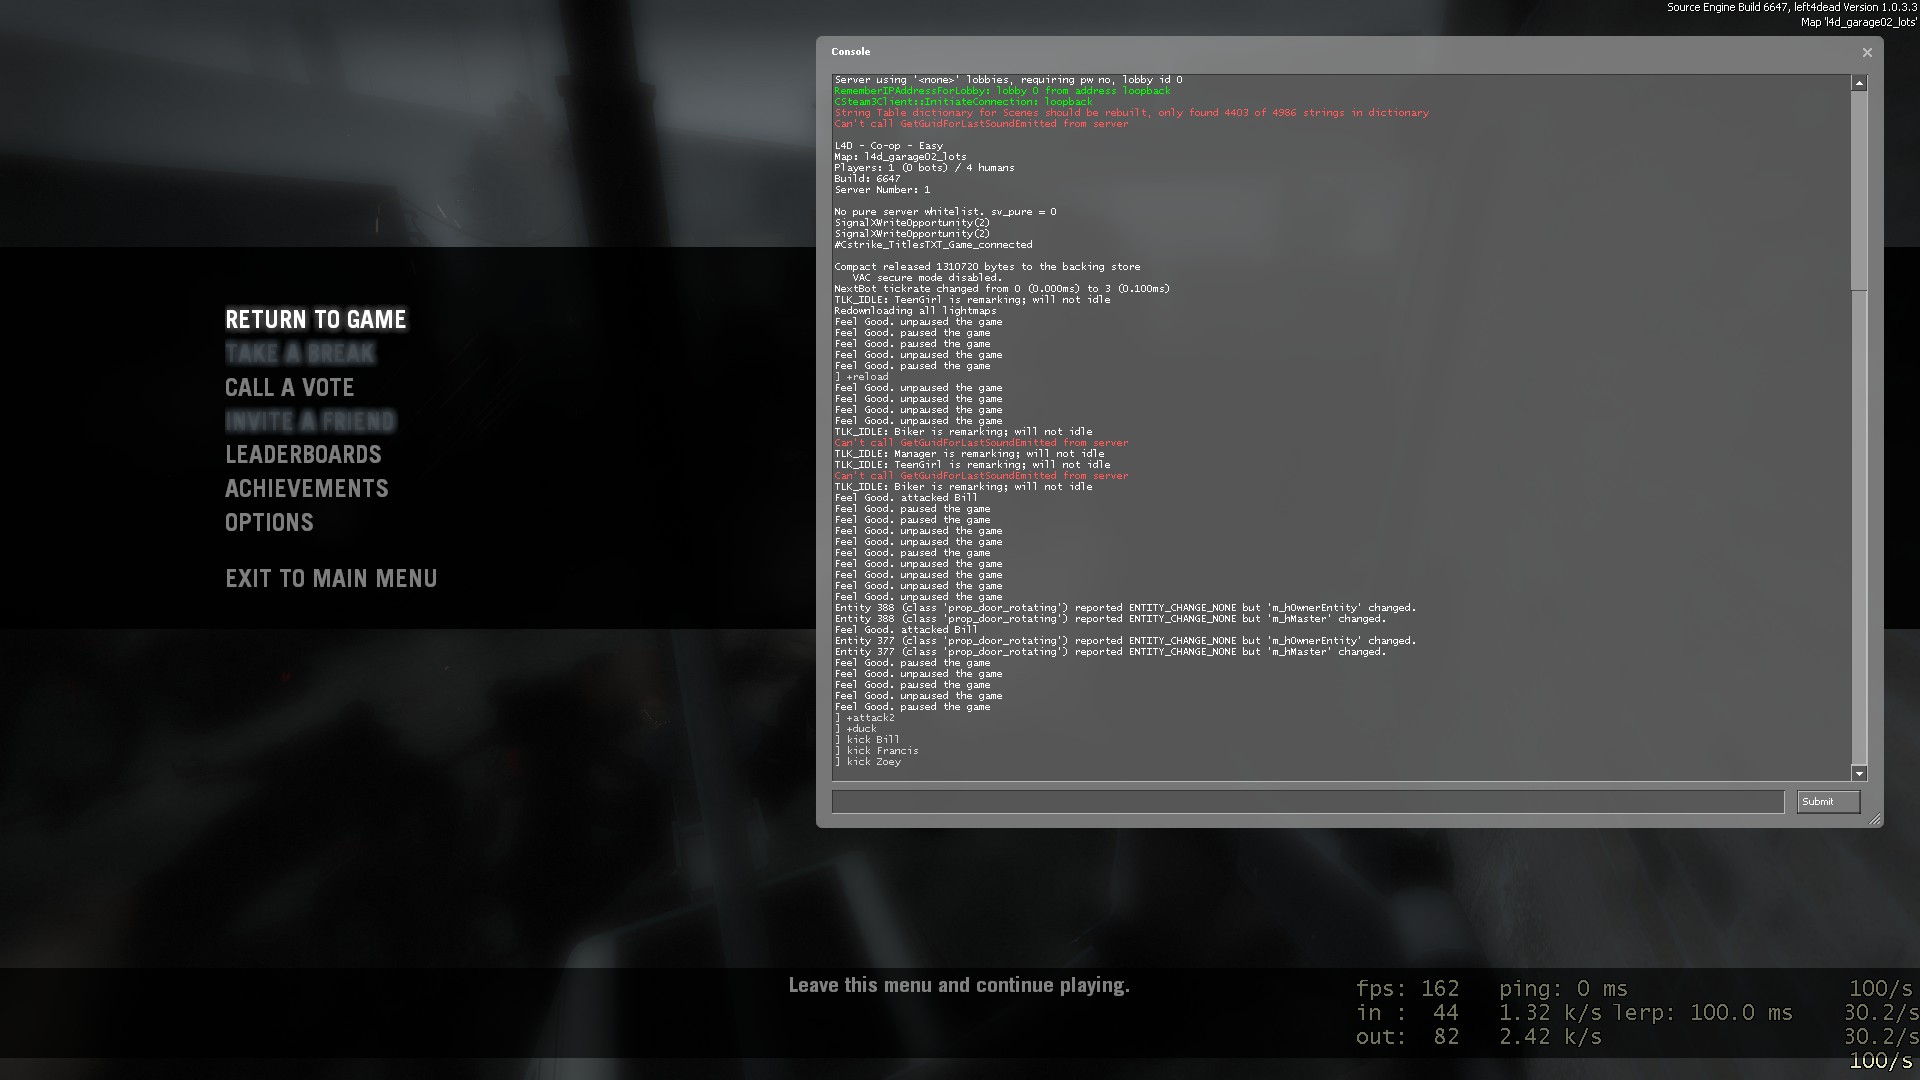
Task: Open Call a Vote menu
Action: tap(290, 388)
